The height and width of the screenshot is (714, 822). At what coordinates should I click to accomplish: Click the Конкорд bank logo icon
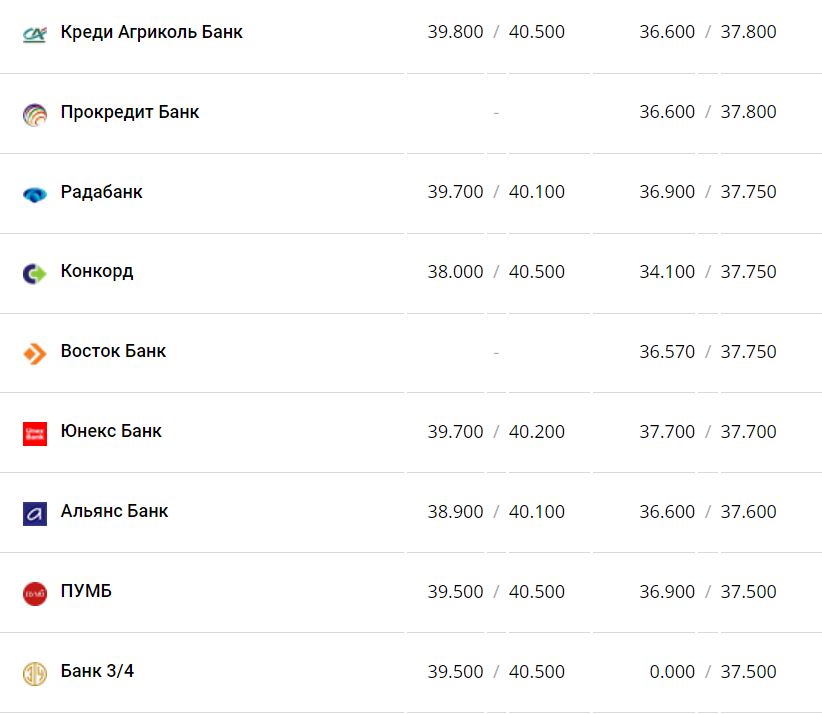coord(35,273)
